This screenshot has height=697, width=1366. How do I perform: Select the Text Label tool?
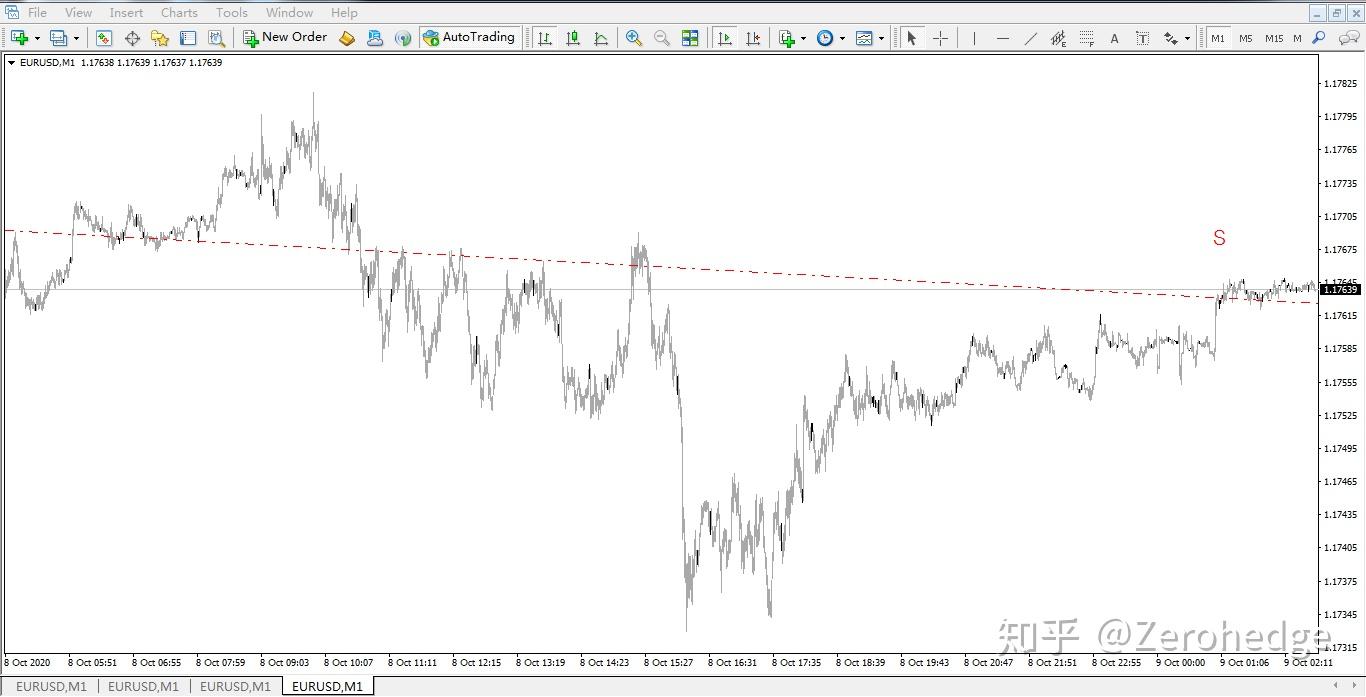coord(1142,38)
